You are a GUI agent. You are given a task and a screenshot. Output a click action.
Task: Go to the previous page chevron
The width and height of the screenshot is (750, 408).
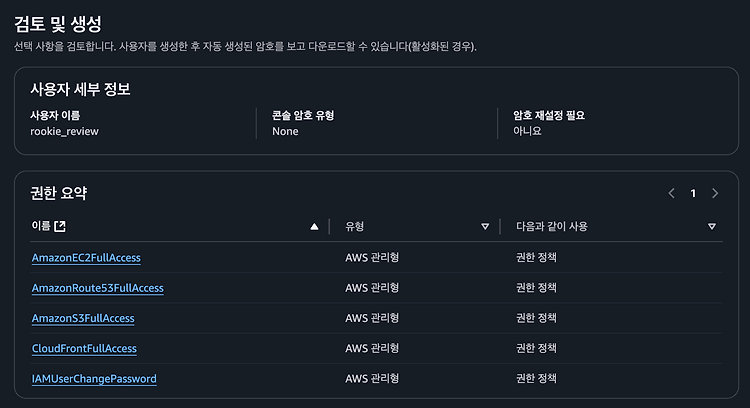(672, 193)
